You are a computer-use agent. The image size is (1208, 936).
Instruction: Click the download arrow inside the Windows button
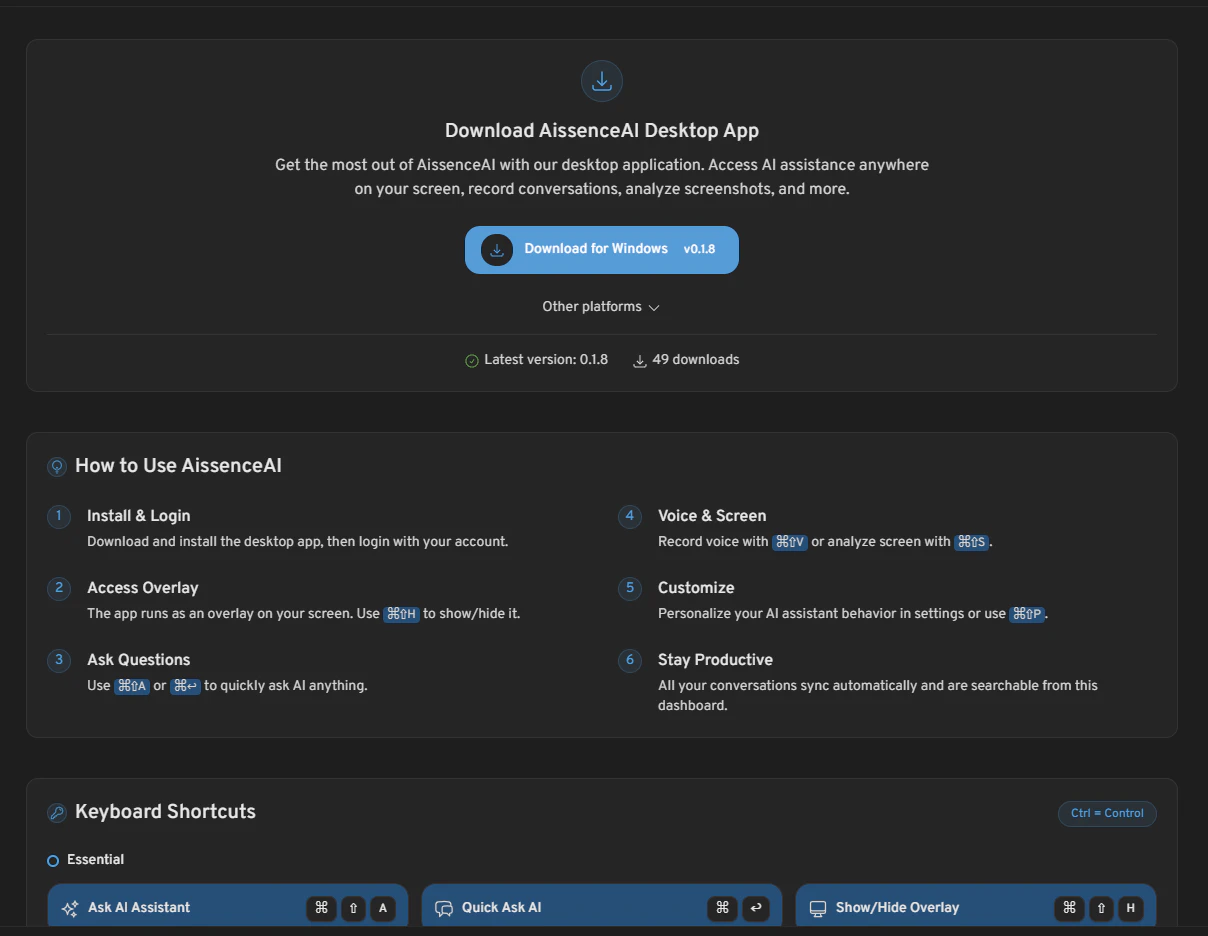click(497, 250)
